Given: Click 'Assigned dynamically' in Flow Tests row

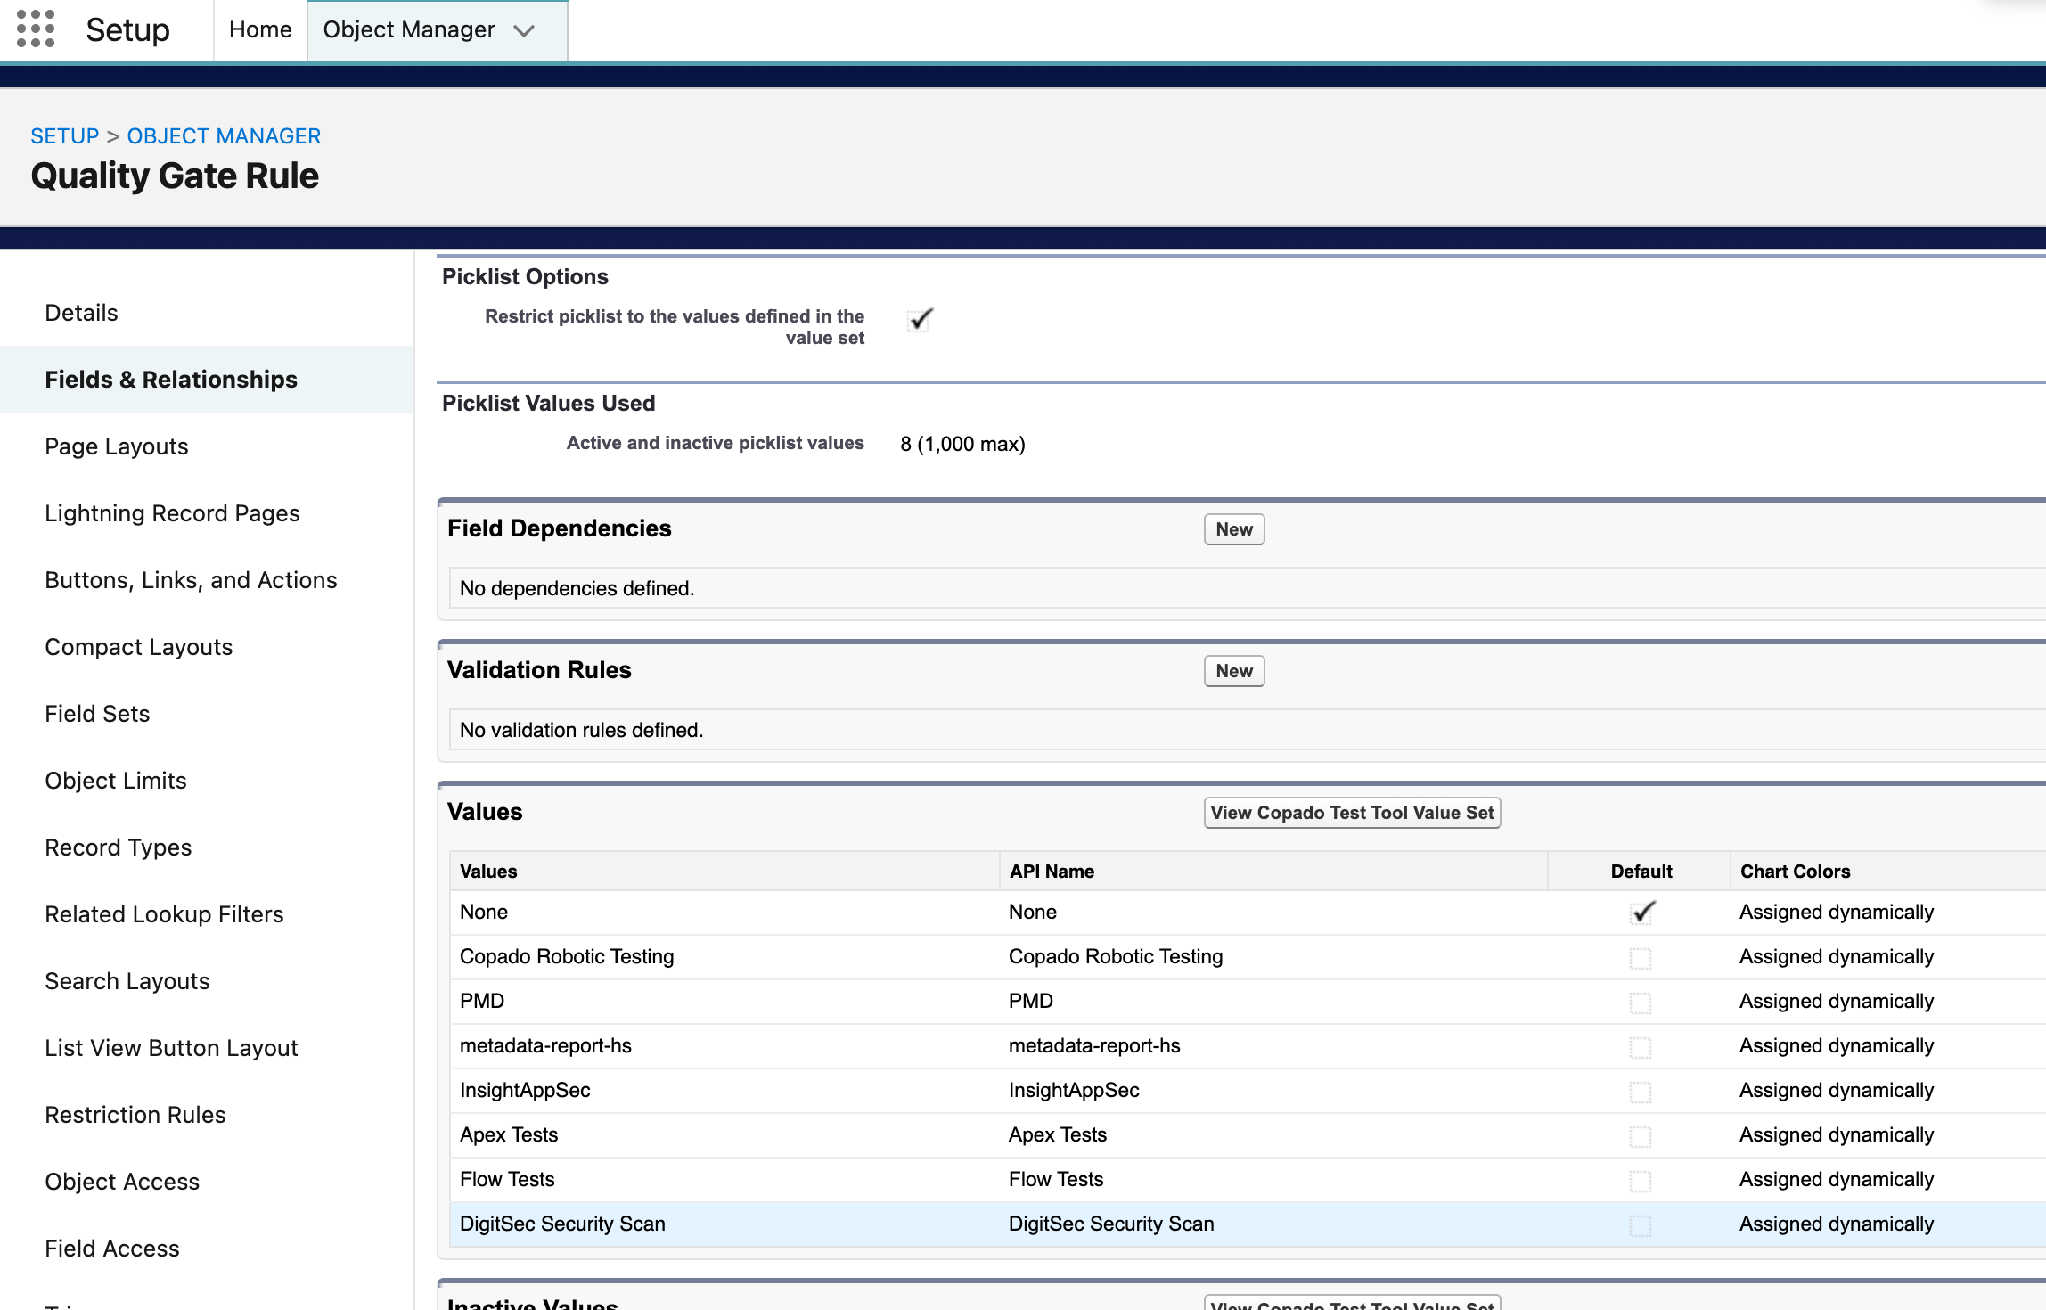Looking at the screenshot, I should coord(1836,1179).
